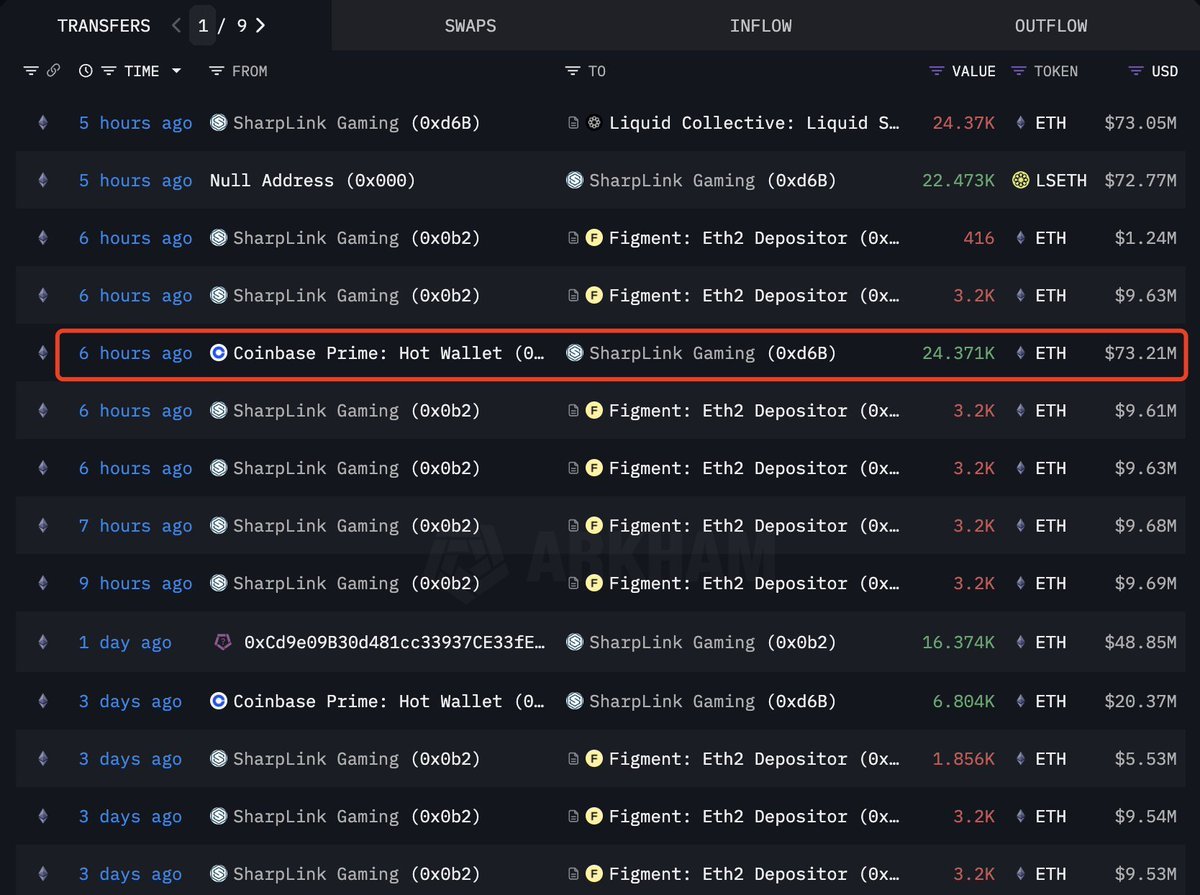
Task: Click Coinbase logo in $20.37M row
Action: [x=218, y=702]
